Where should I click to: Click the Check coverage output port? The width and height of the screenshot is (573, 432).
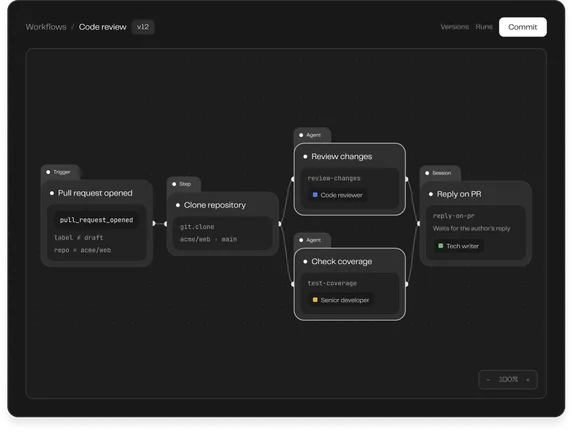pos(407,284)
